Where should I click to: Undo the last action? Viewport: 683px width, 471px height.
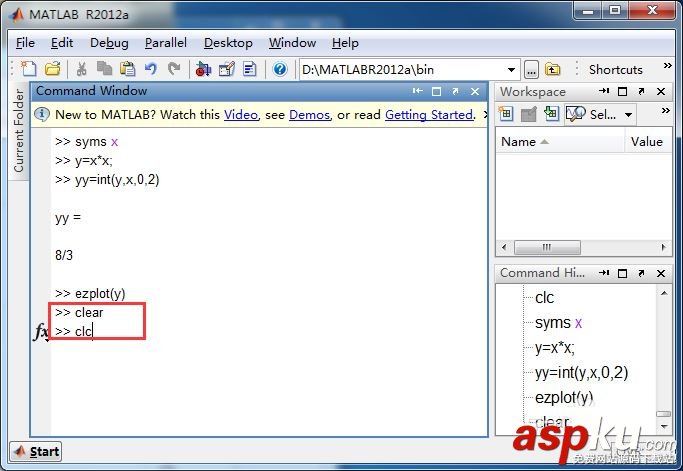[151, 69]
